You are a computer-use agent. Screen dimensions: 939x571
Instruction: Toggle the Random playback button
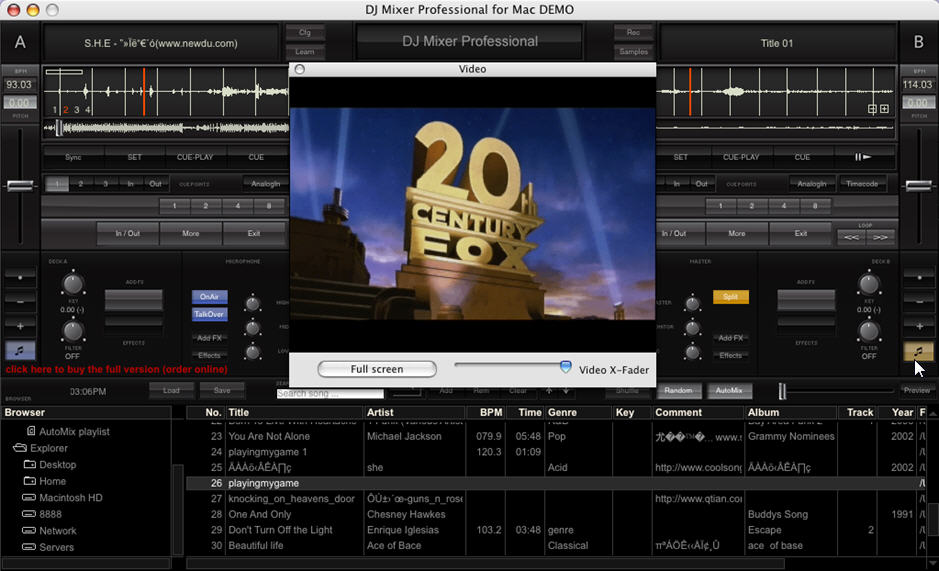click(x=678, y=391)
